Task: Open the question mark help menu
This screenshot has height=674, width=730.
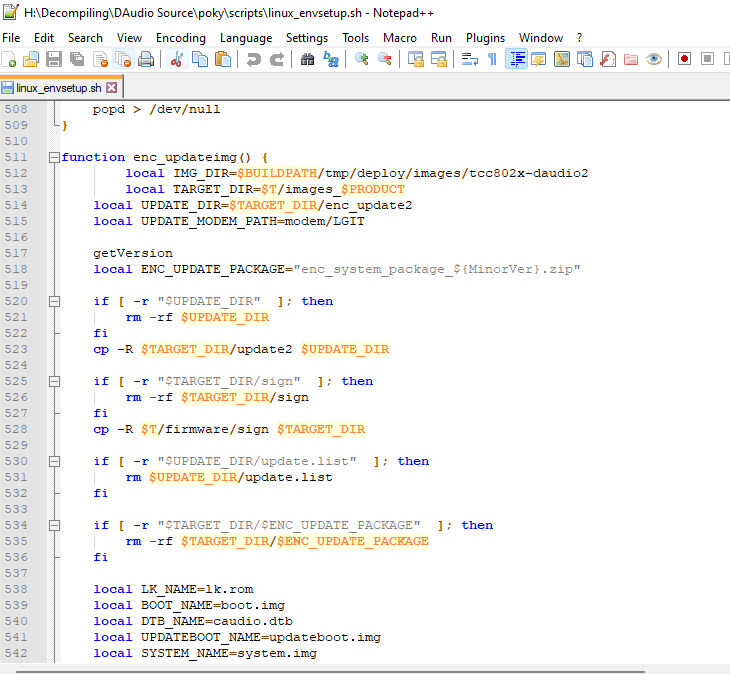Action: coord(580,38)
